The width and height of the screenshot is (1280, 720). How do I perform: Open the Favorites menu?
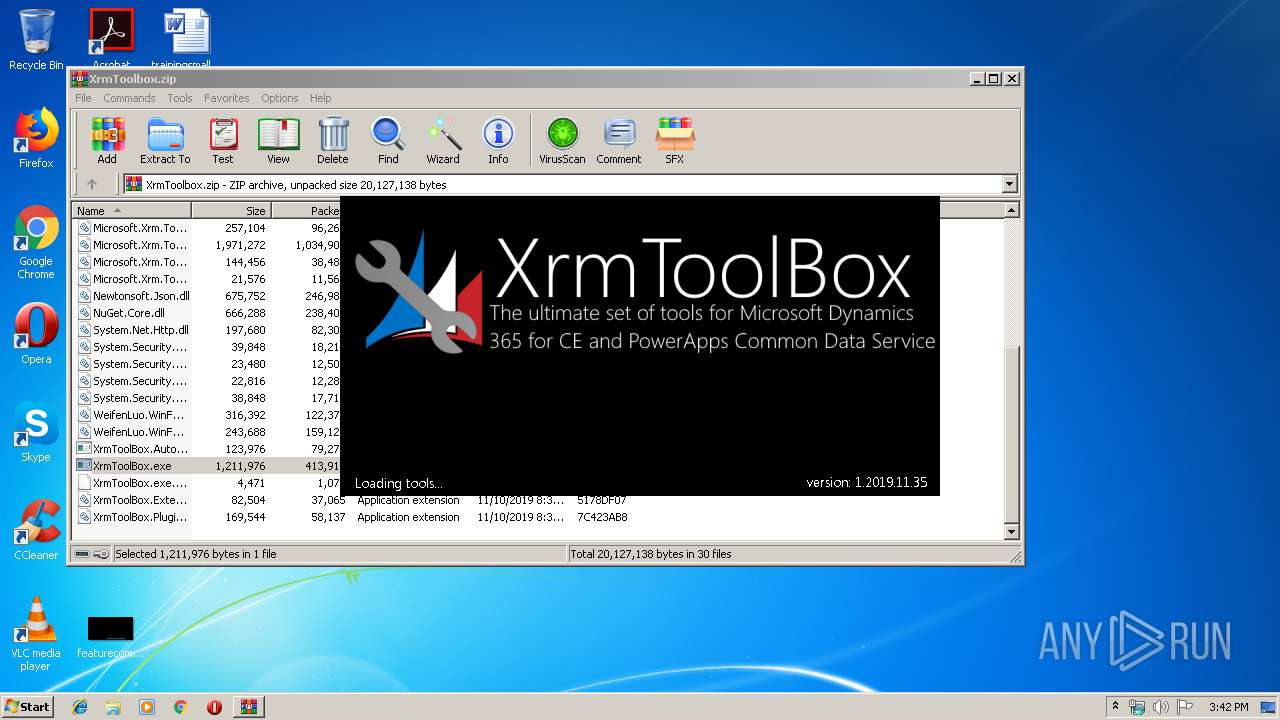tap(227, 98)
